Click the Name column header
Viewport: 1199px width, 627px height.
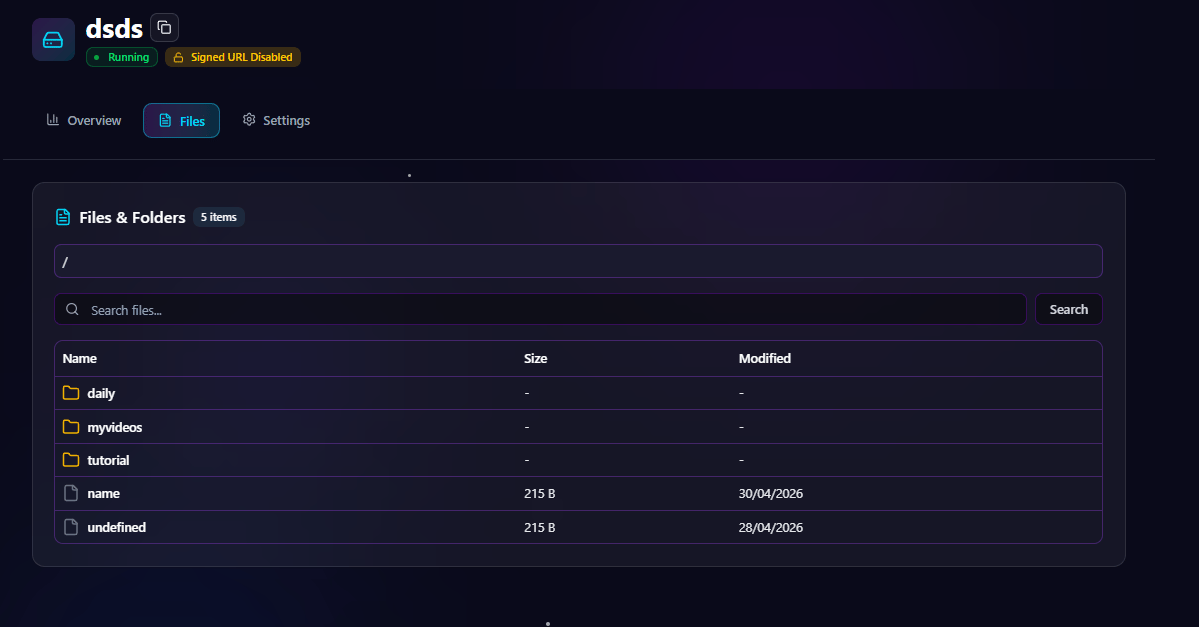tap(80, 359)
